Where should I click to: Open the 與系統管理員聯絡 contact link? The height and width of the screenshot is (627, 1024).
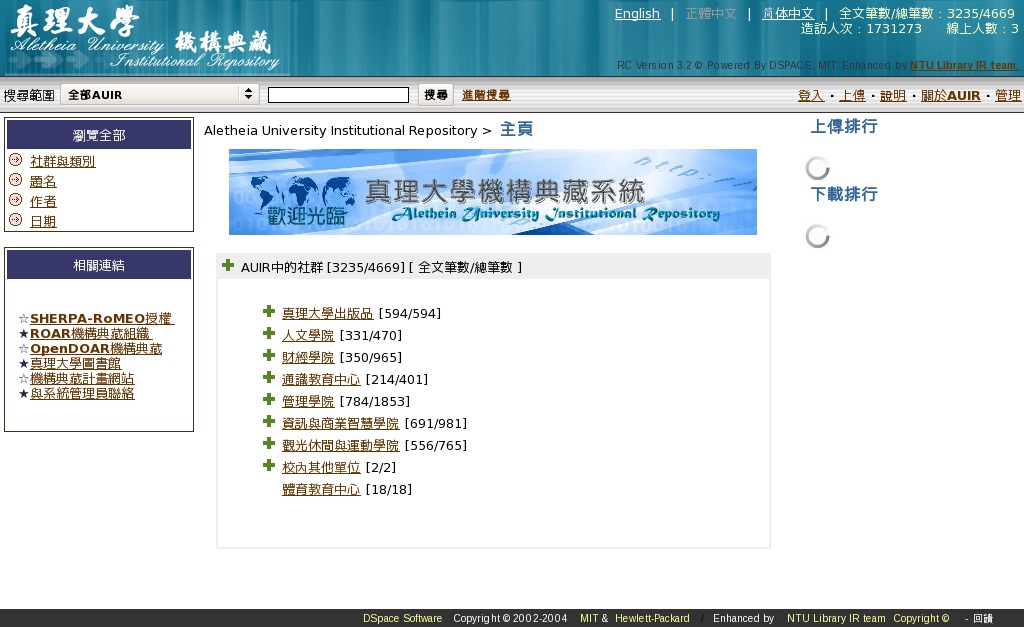(x=82, y=393)
